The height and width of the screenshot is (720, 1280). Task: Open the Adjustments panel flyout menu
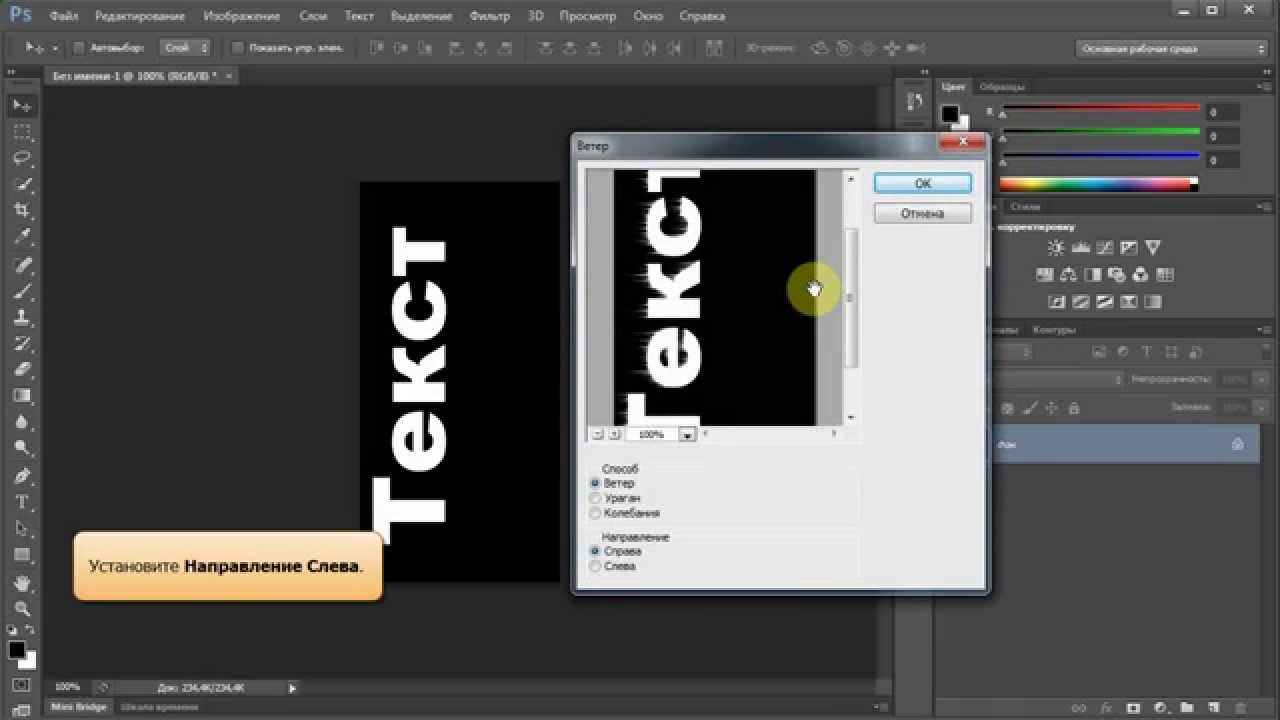(1265, 207)
